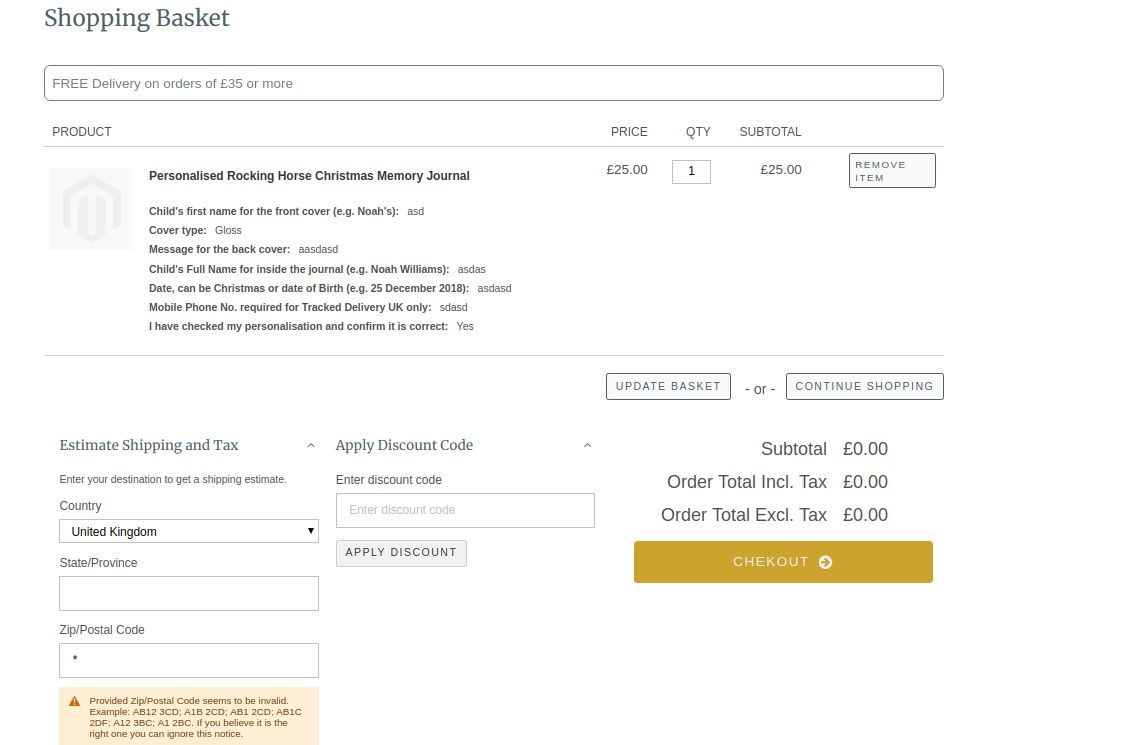1137x745 pixels.
Task: Open the Personalised Rocking Horse Christmas Memory Journal link
Action: point(309,176)
